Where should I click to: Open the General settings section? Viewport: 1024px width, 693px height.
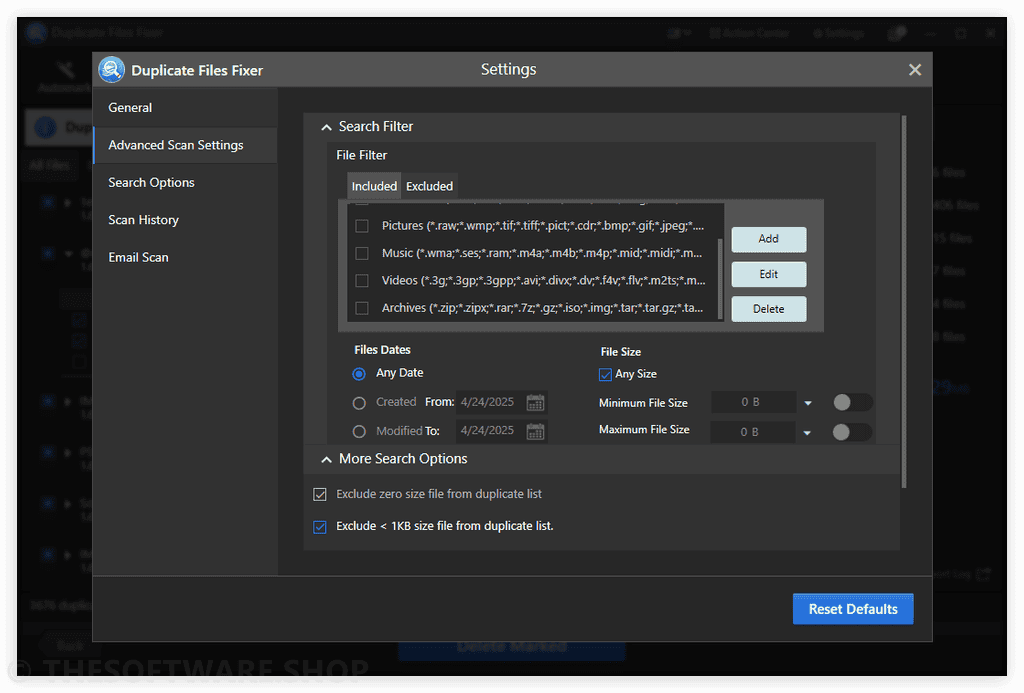[185, 108]
